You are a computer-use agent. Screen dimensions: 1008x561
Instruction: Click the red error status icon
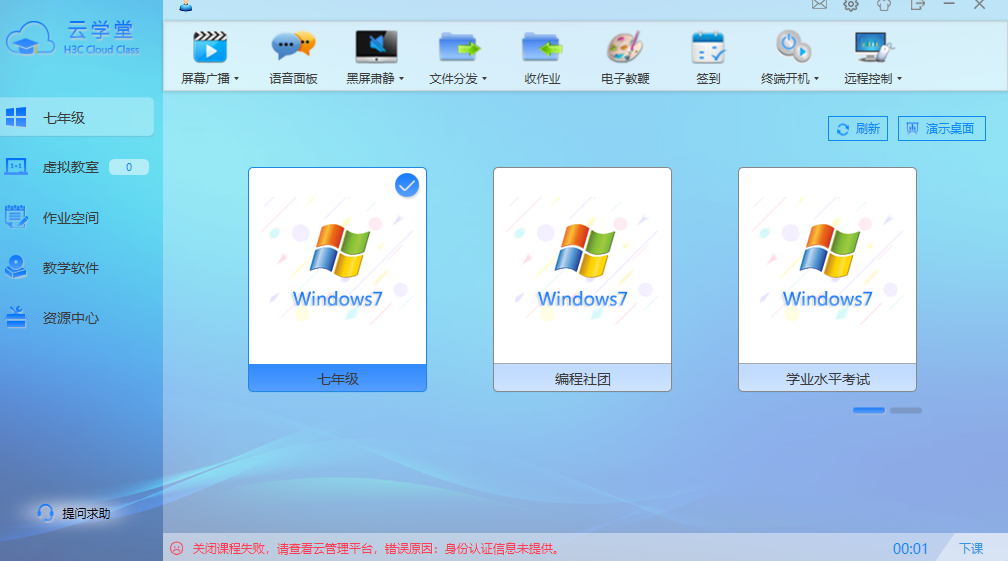click(177, 548)
